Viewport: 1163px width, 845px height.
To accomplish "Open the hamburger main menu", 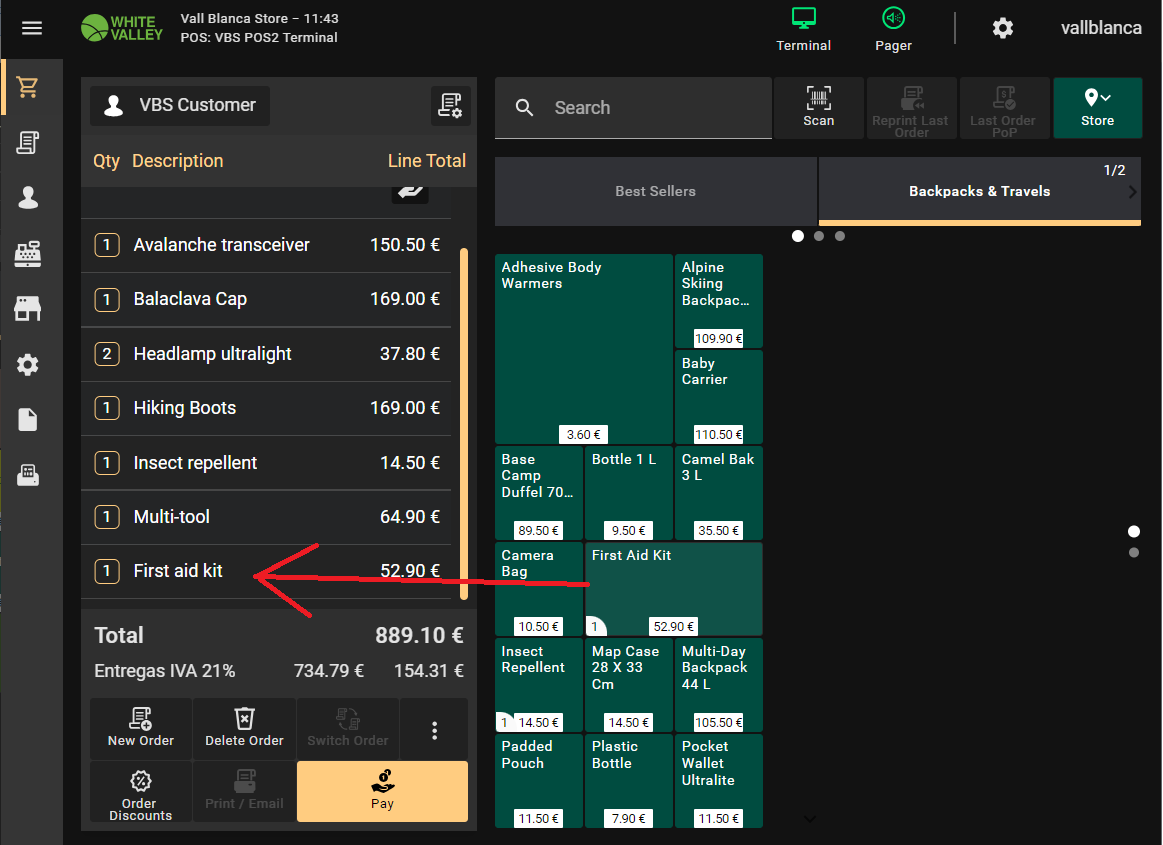I will [x=32, y=28].
